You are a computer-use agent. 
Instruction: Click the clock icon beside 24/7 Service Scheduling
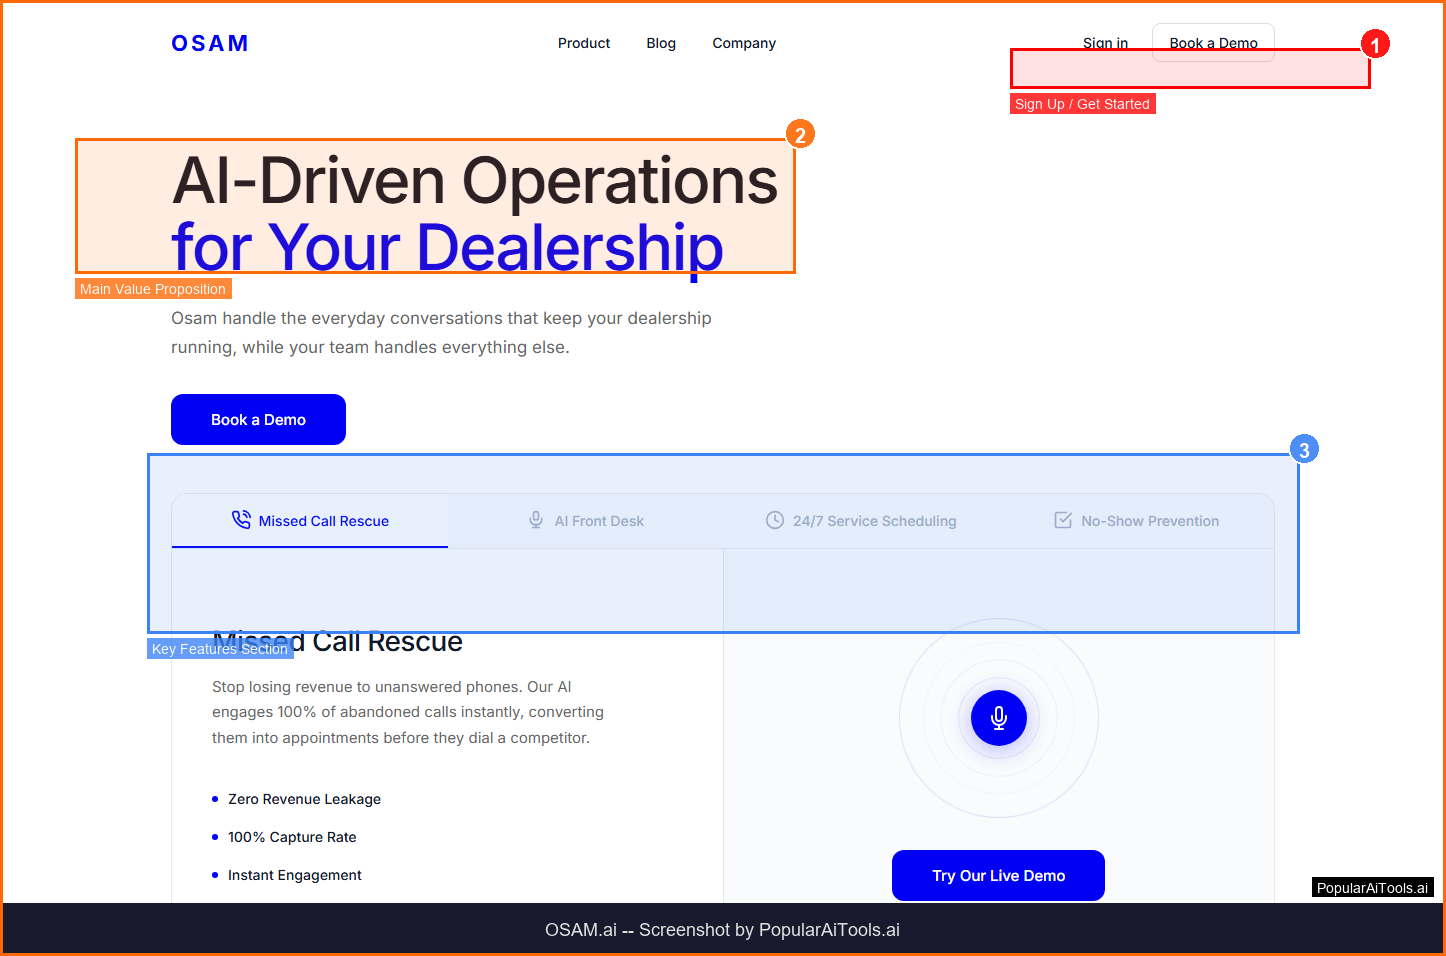point(774,520)
